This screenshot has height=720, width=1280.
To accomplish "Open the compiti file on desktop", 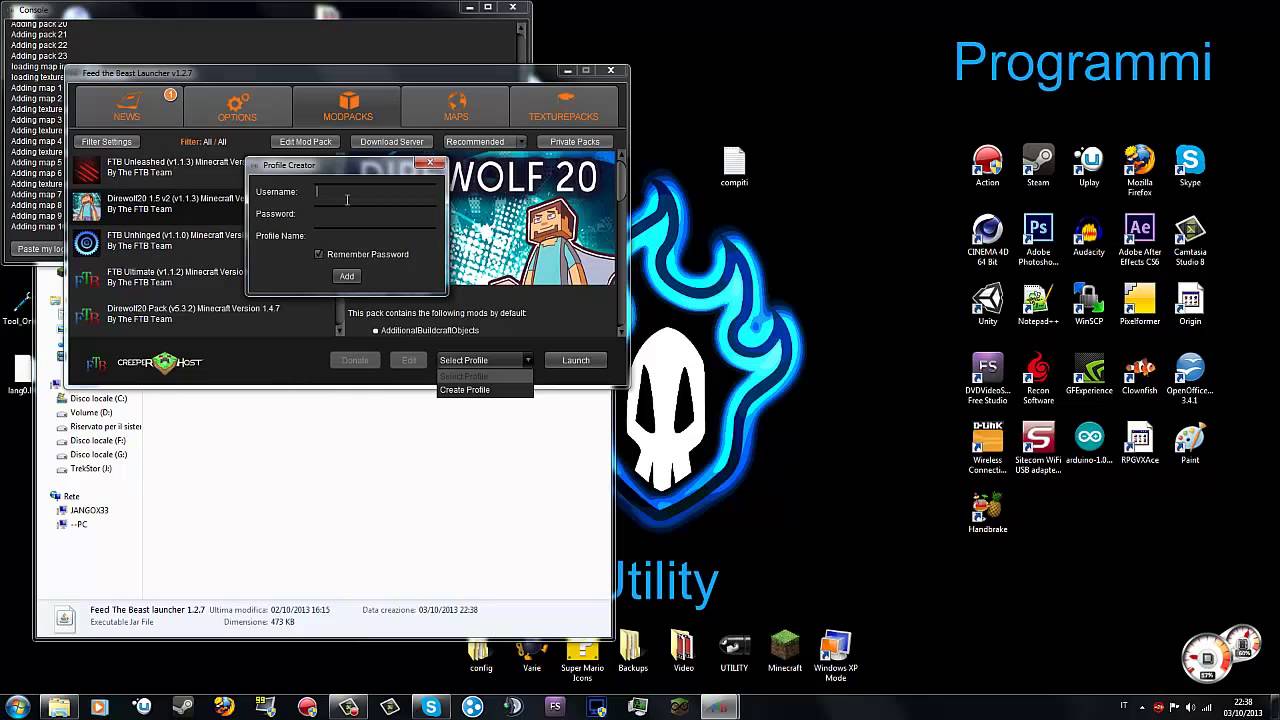I will [734, 168].
